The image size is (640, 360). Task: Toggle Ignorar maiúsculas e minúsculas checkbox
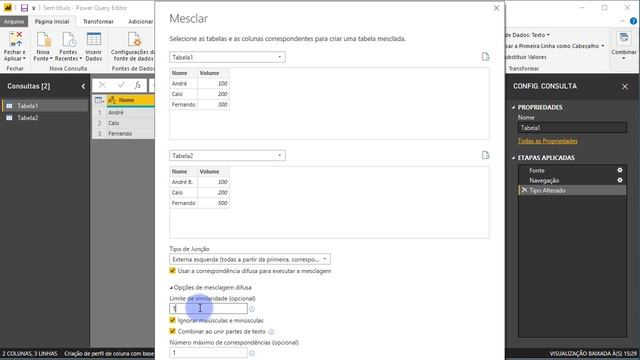172,320
